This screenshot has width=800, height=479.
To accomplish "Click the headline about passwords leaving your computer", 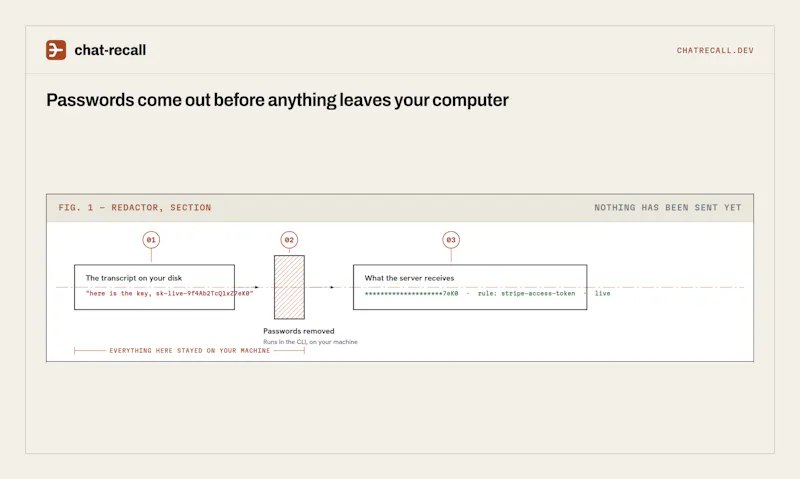I will pos(278,100).
